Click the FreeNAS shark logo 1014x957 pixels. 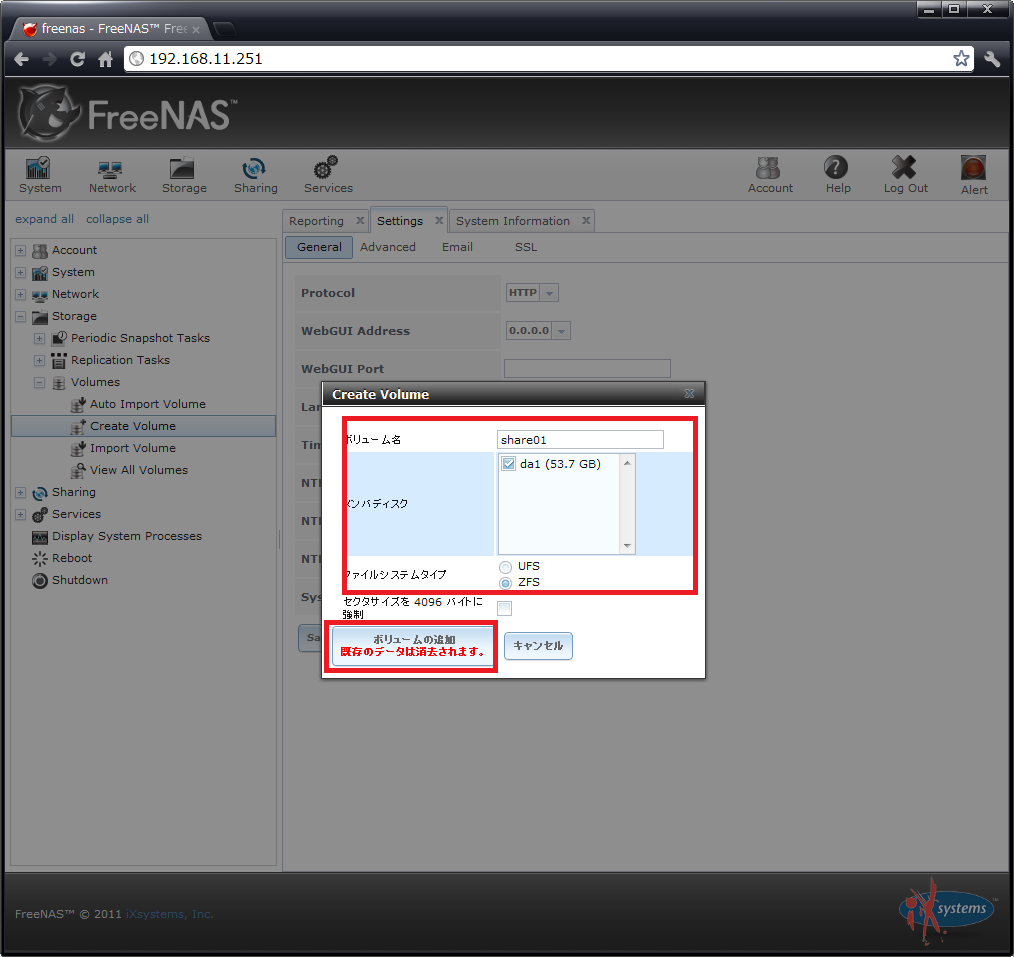pyautogui.click(x=49, y=113)
